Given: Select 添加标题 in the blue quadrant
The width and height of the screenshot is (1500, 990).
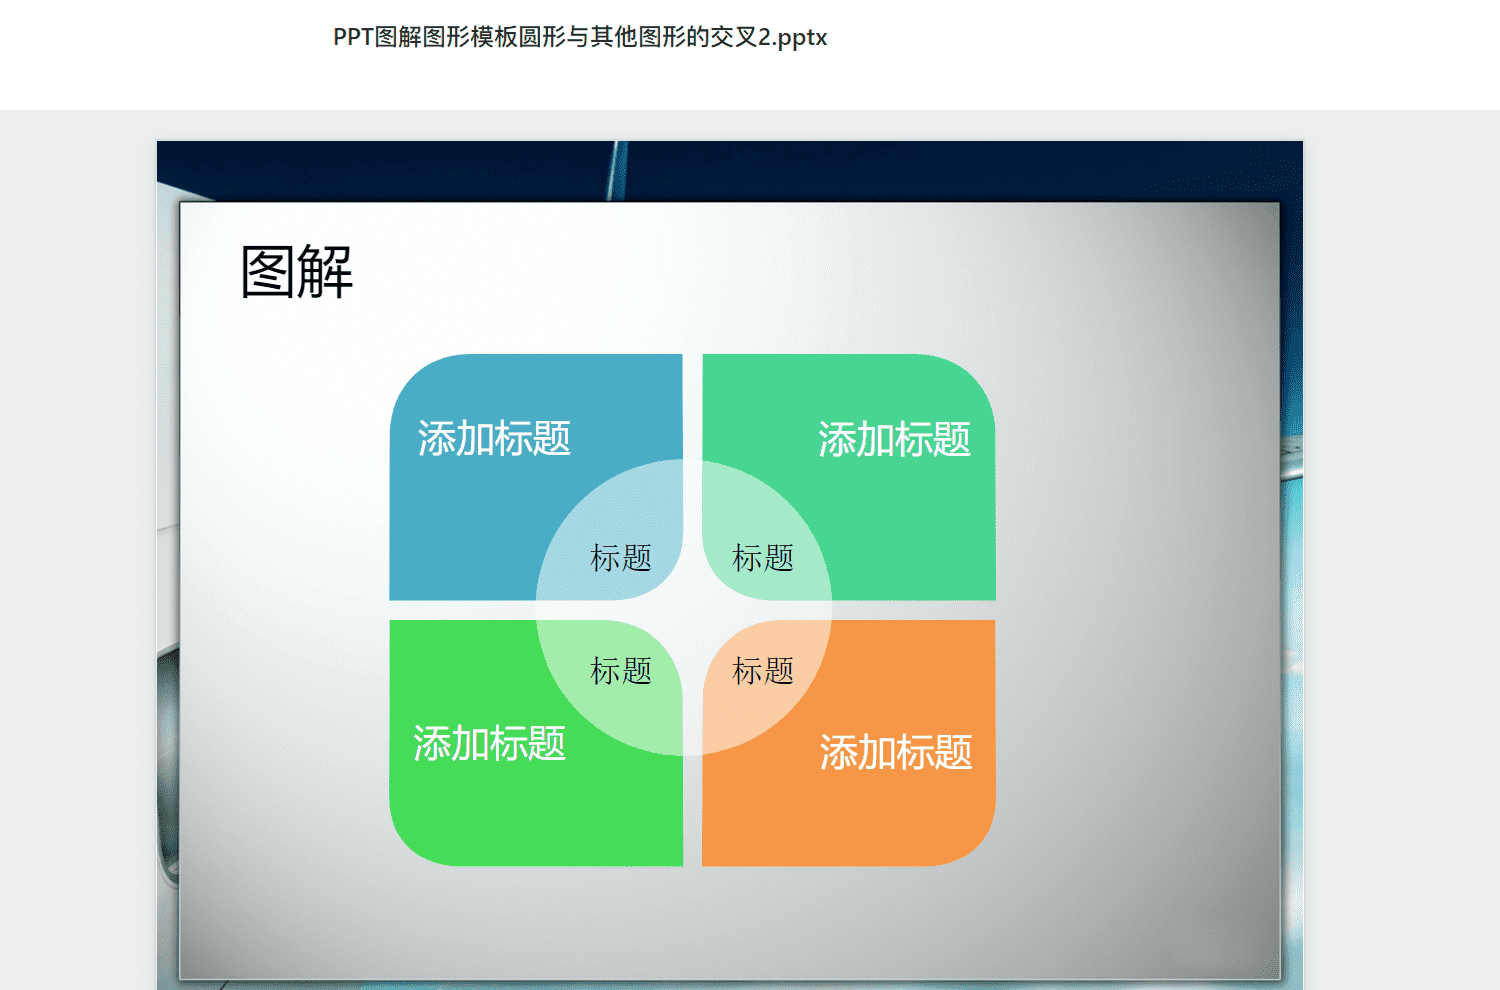Looking at the screenshot, I should pyautogui.click(x=494, y=439).
